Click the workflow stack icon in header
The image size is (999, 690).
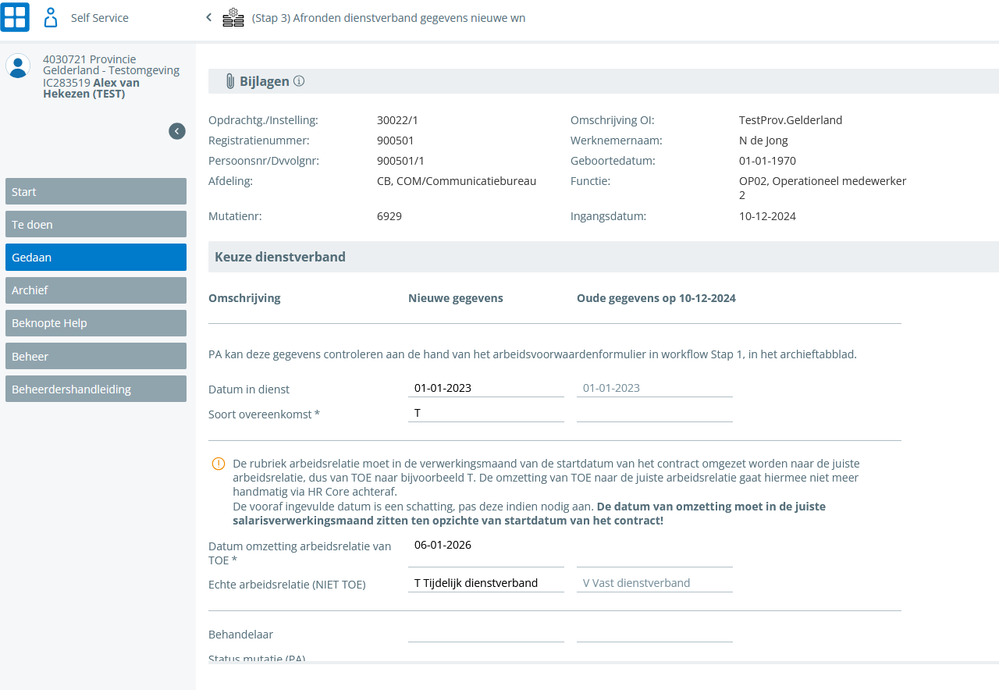point(233,18)
